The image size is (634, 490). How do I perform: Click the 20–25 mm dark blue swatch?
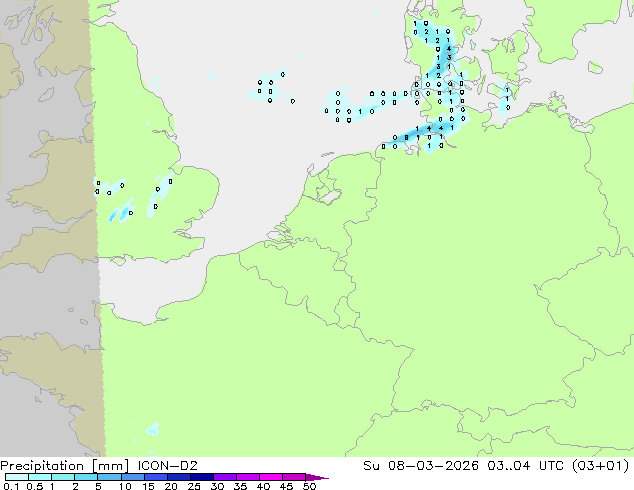[178, 477]
